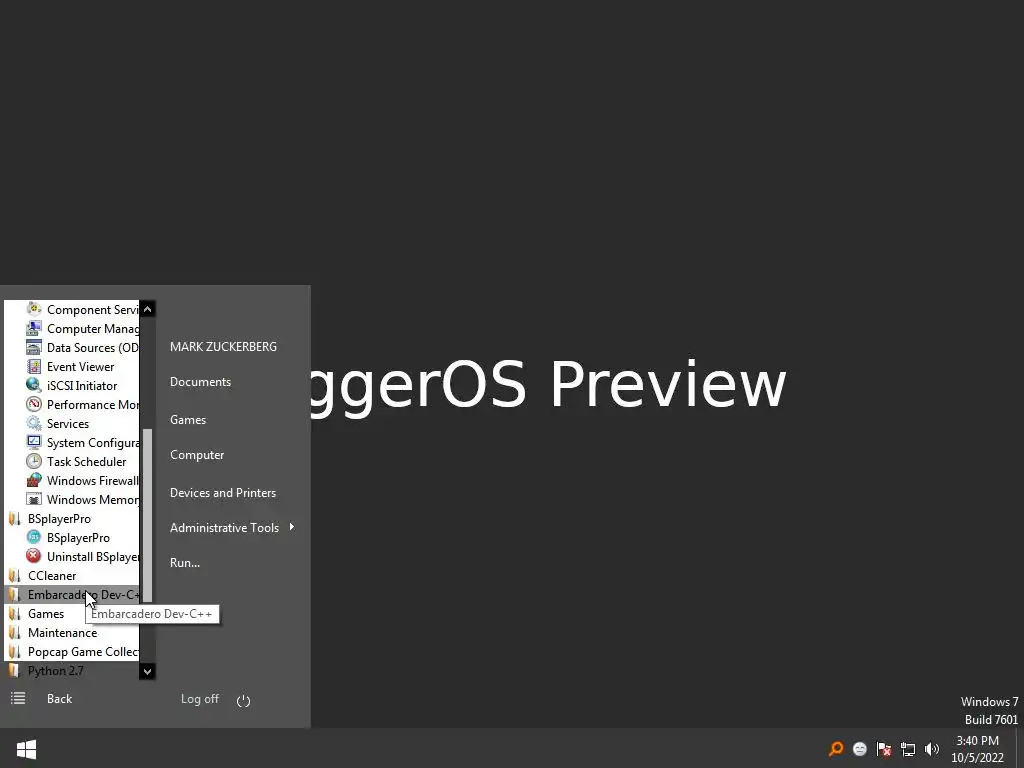Screen dimensions: 1024x768
Task: Click the list icon next to Back
Action: 18,698
